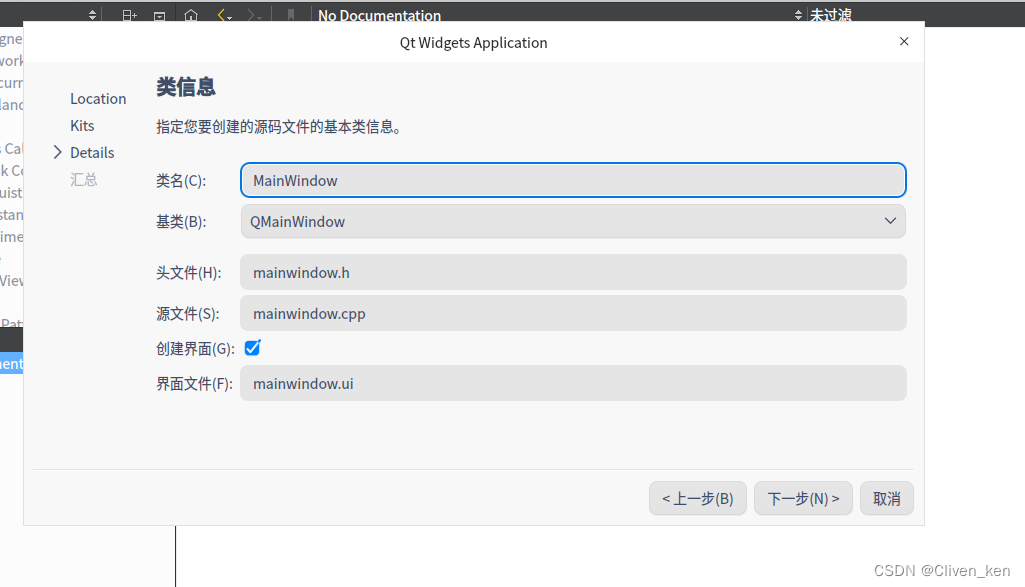Select the Details step in the sidebar
This screenshot has width=1025, height=587.
(92, 152)
